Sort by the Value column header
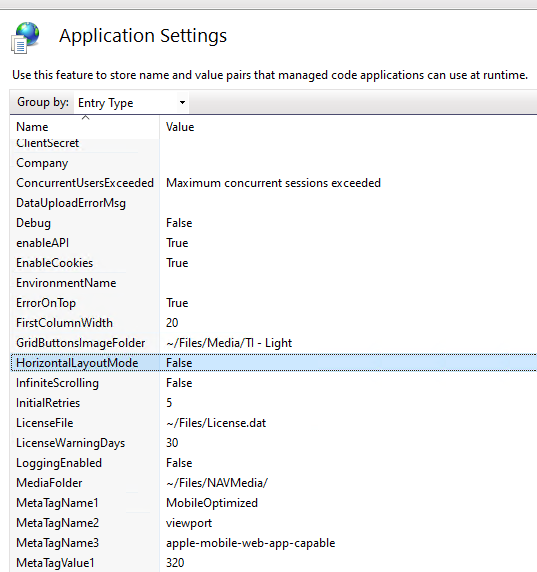Screen dimensions: 537x572 pyautogui.click(x=180, y=127)
